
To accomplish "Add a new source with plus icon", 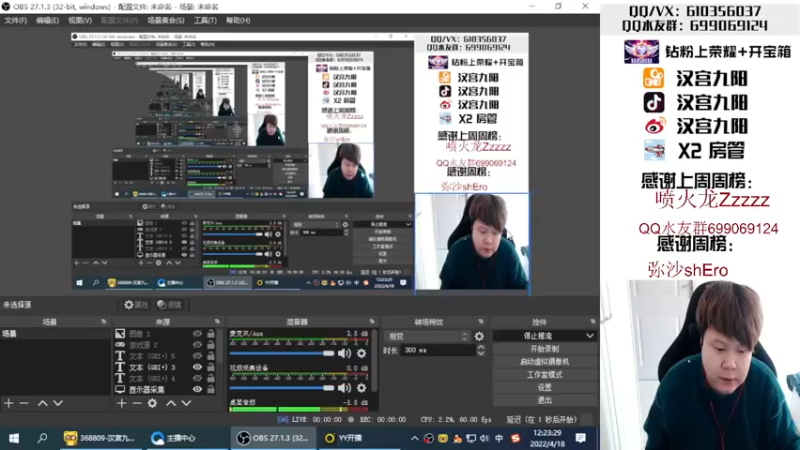I will tap(121, 403).
